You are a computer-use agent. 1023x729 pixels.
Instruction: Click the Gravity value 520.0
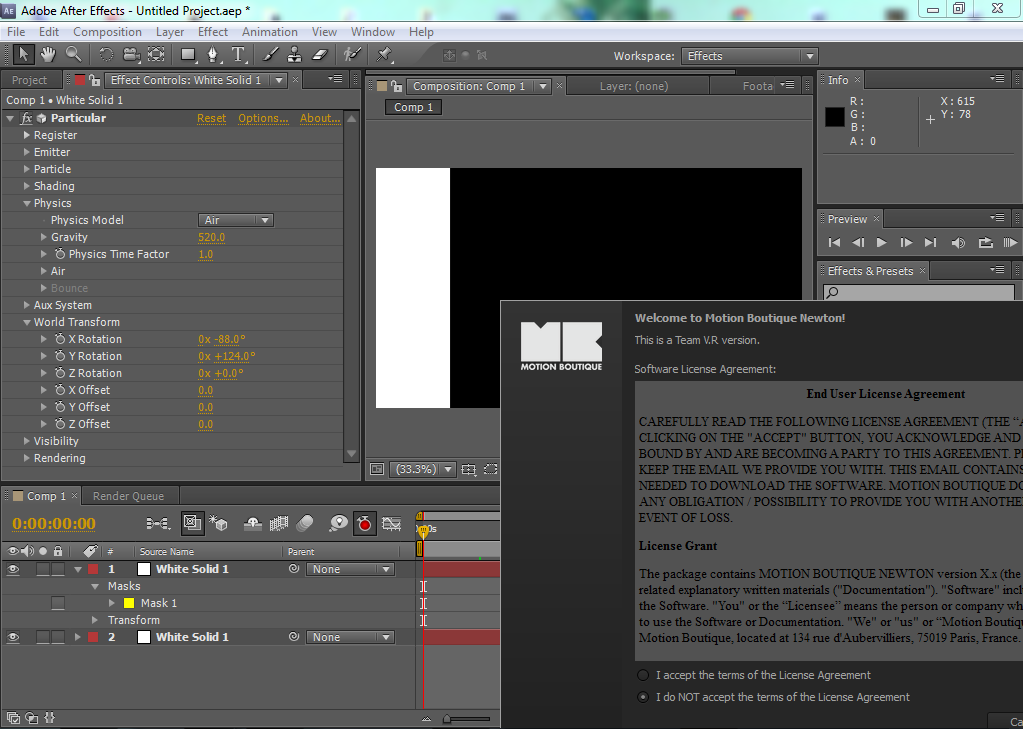211,237
